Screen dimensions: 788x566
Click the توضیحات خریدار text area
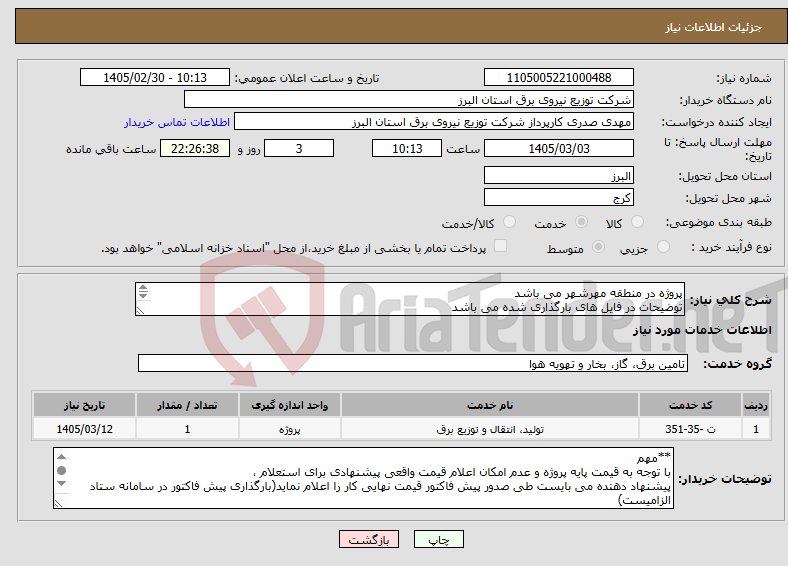(x=363, y=478)
